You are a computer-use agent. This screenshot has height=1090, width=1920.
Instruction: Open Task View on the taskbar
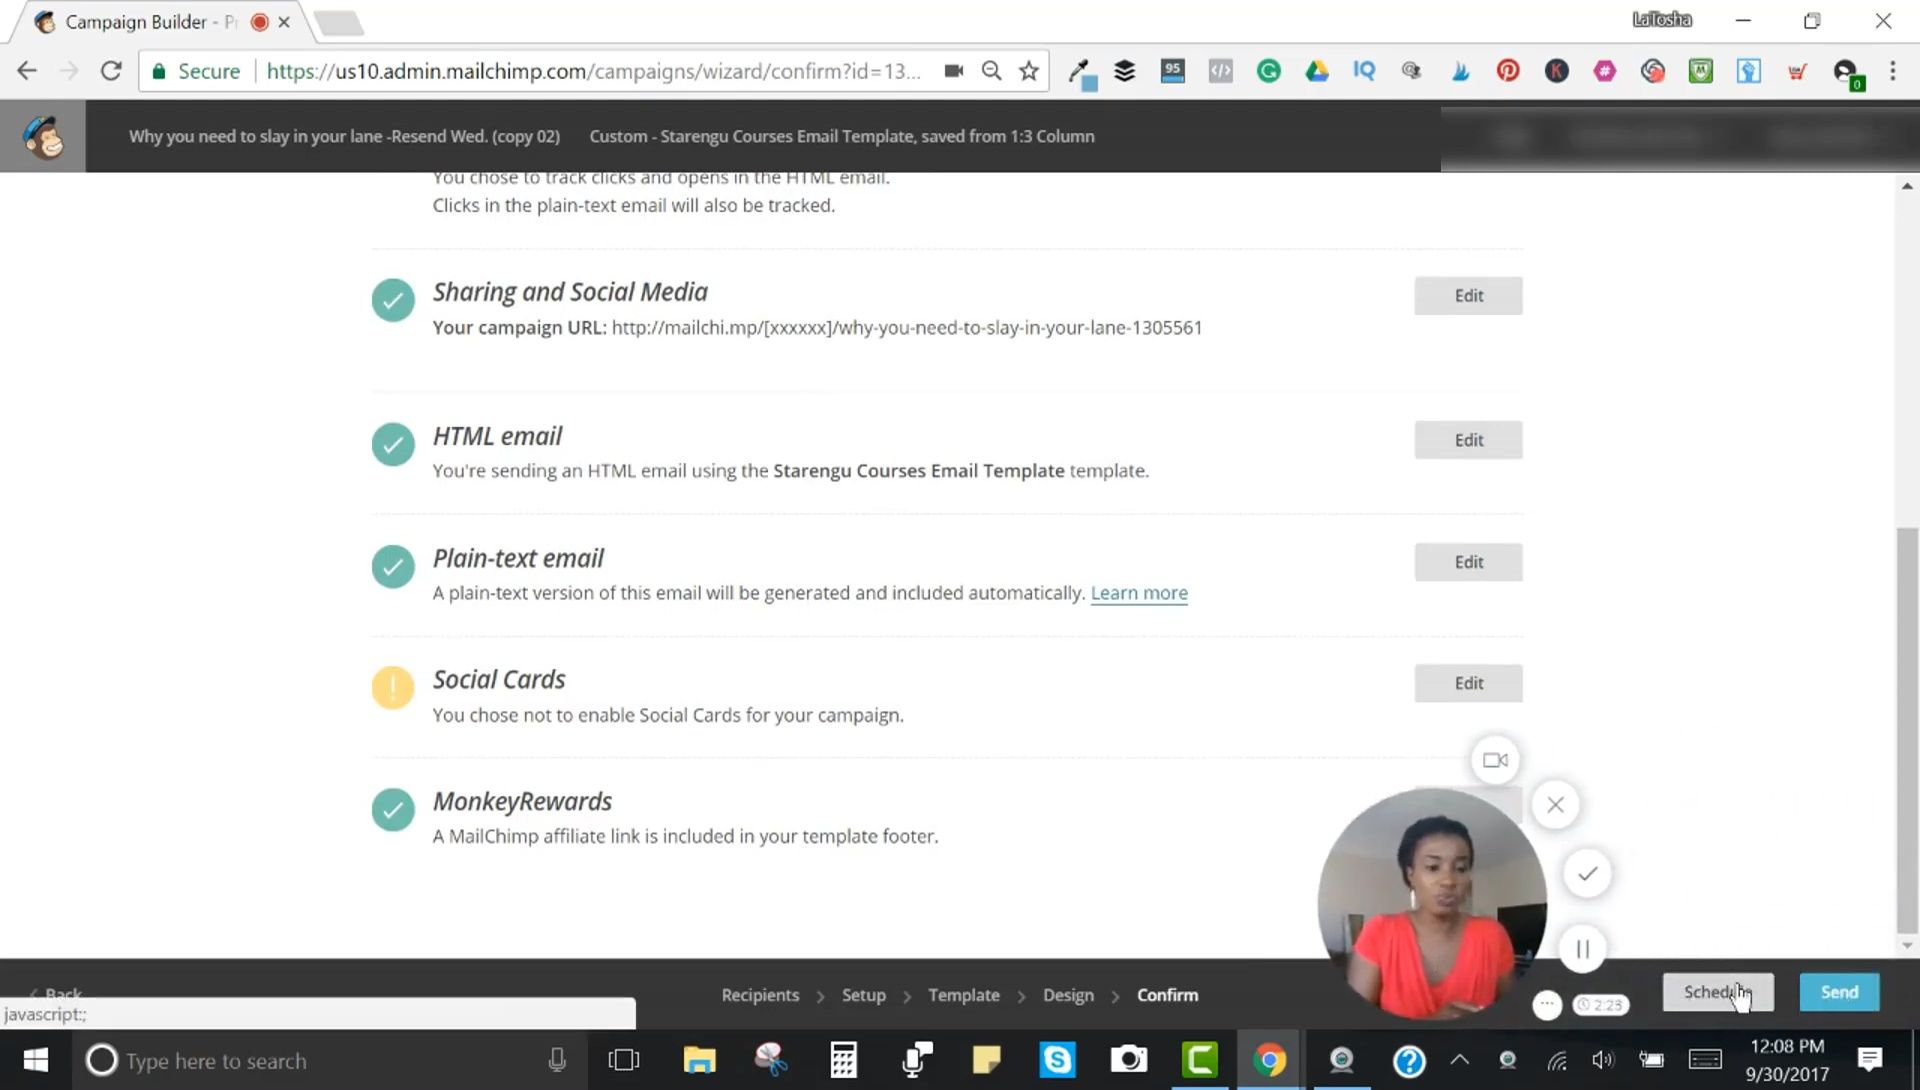(623, 1060)
